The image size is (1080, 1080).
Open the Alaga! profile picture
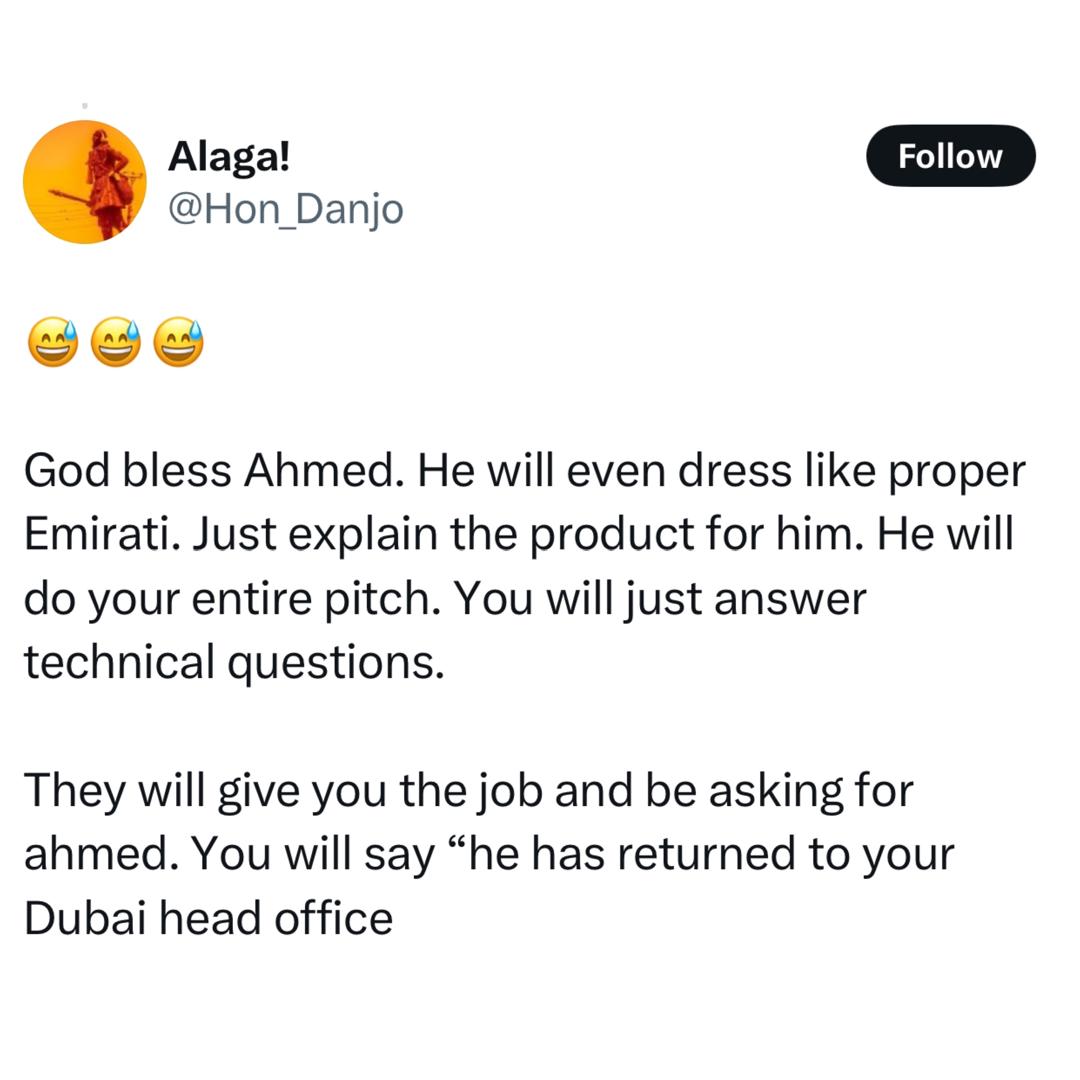coord(85,182)
